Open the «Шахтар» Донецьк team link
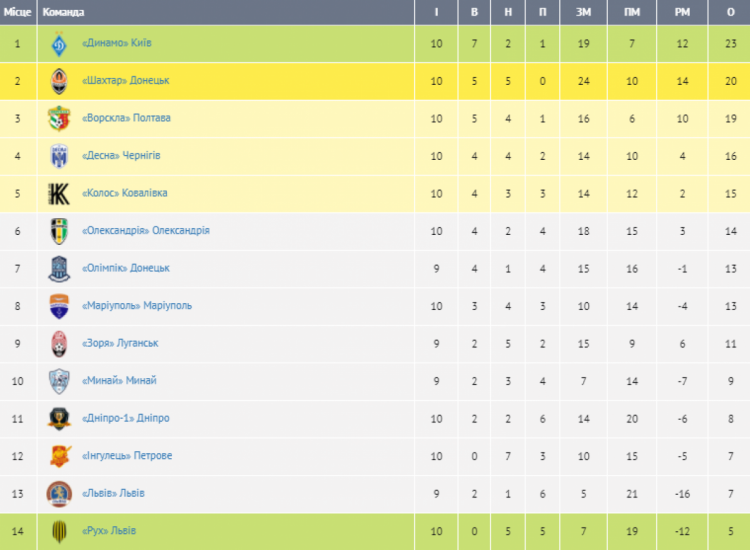 pos(126,80)
